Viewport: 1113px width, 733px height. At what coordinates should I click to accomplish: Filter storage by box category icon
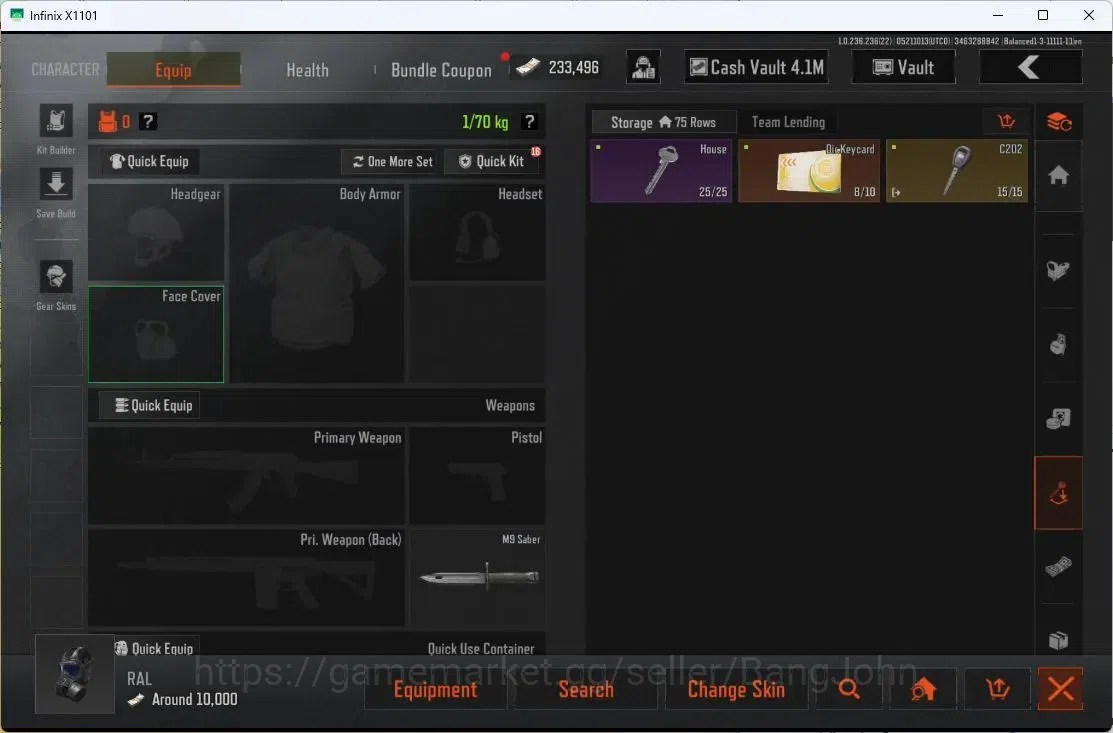[x=1058, y=641]
